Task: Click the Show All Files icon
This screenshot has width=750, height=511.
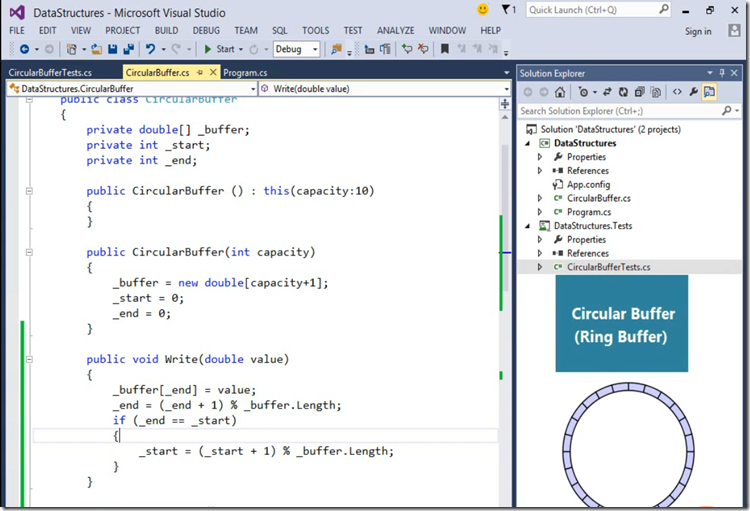Action: click(656, 92)
